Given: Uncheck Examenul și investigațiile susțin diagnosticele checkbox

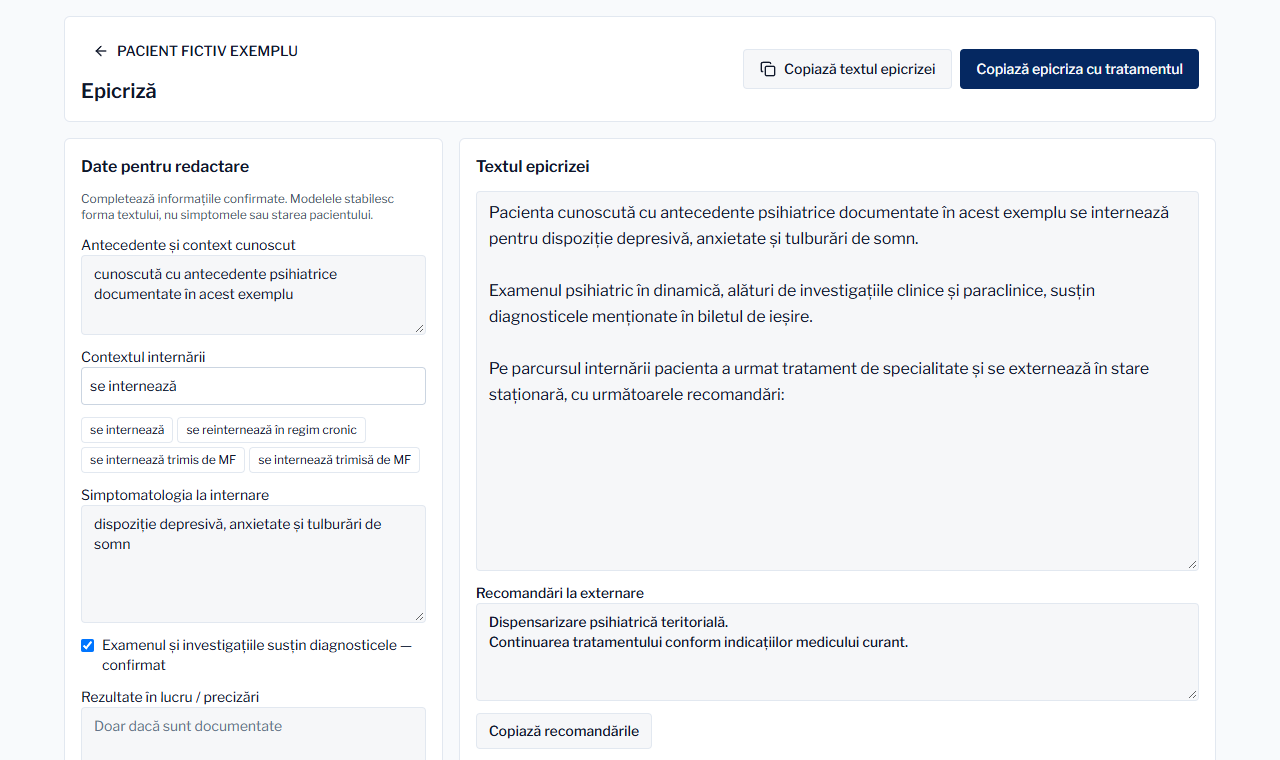Looking at the screenshot, I should click(x=88, y=645).
